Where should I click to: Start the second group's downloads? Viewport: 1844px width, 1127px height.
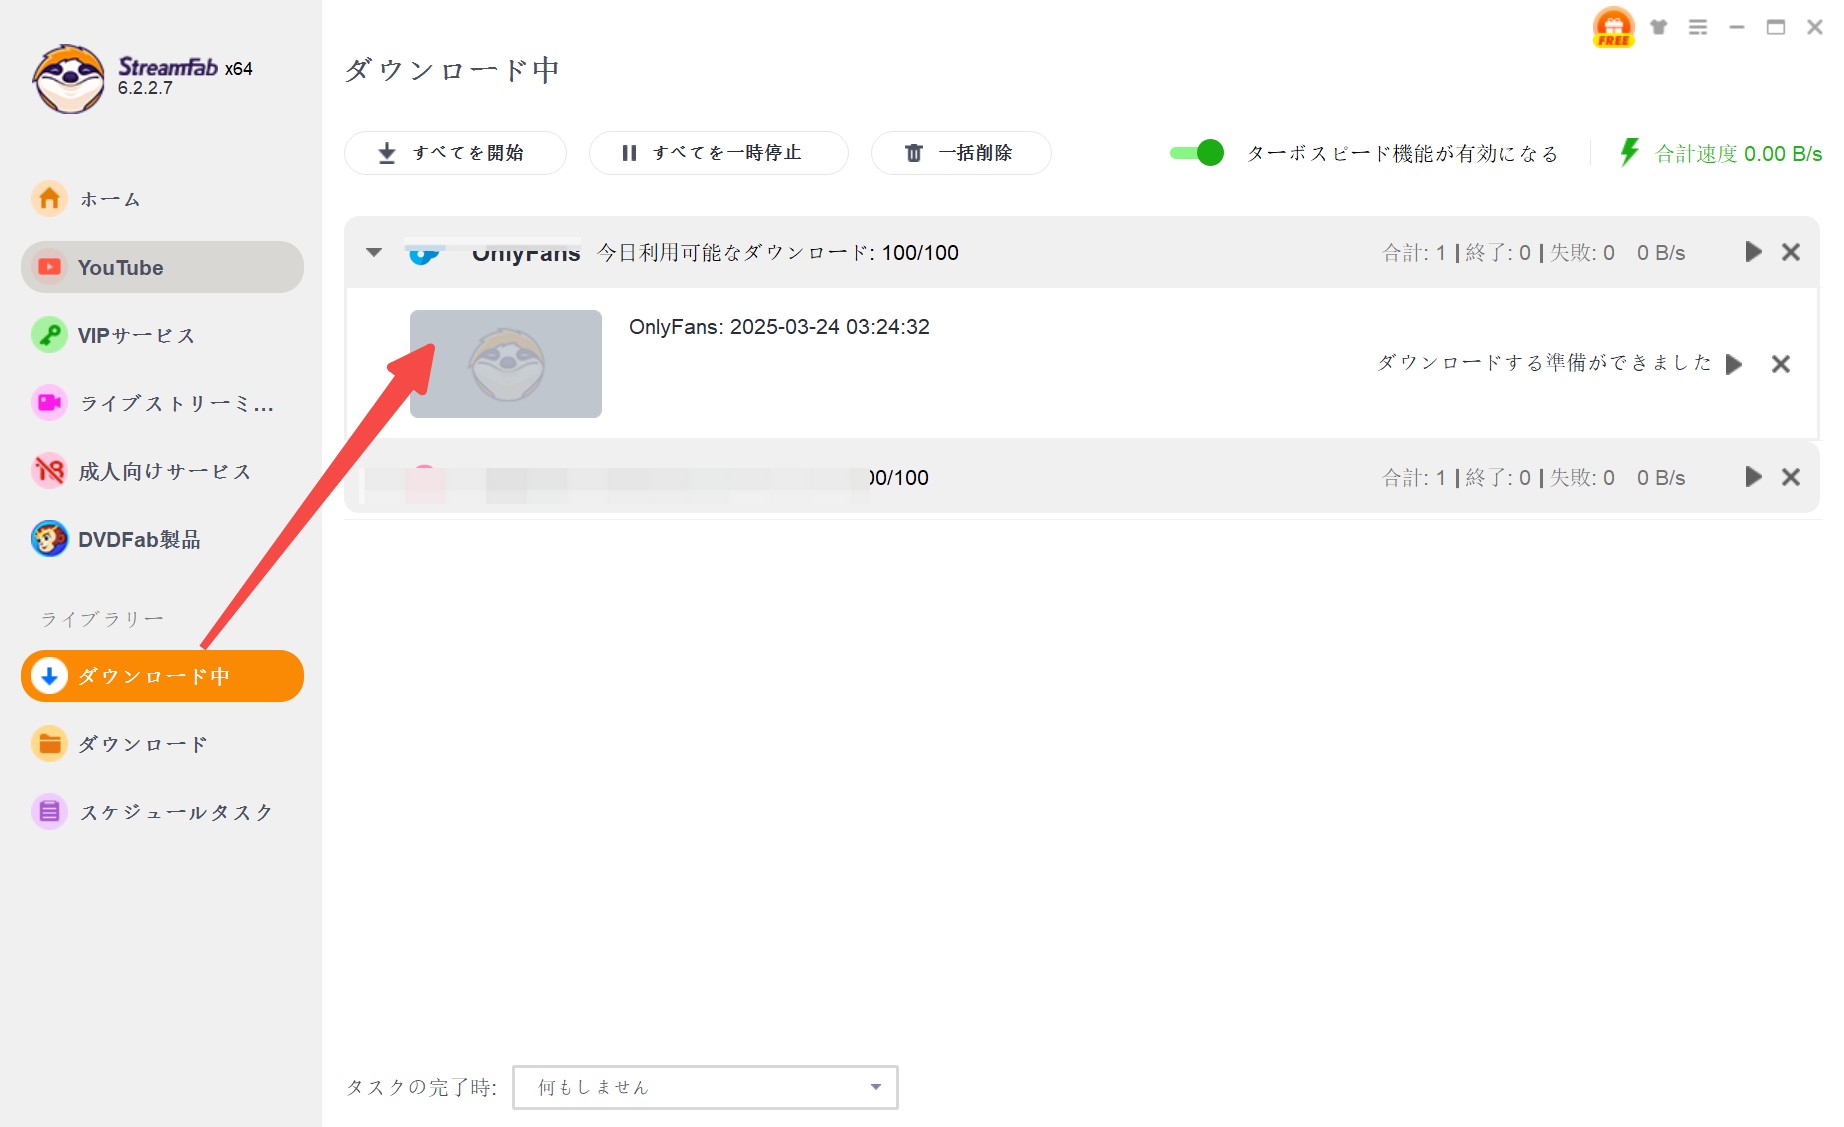(x=1753, y=477)
